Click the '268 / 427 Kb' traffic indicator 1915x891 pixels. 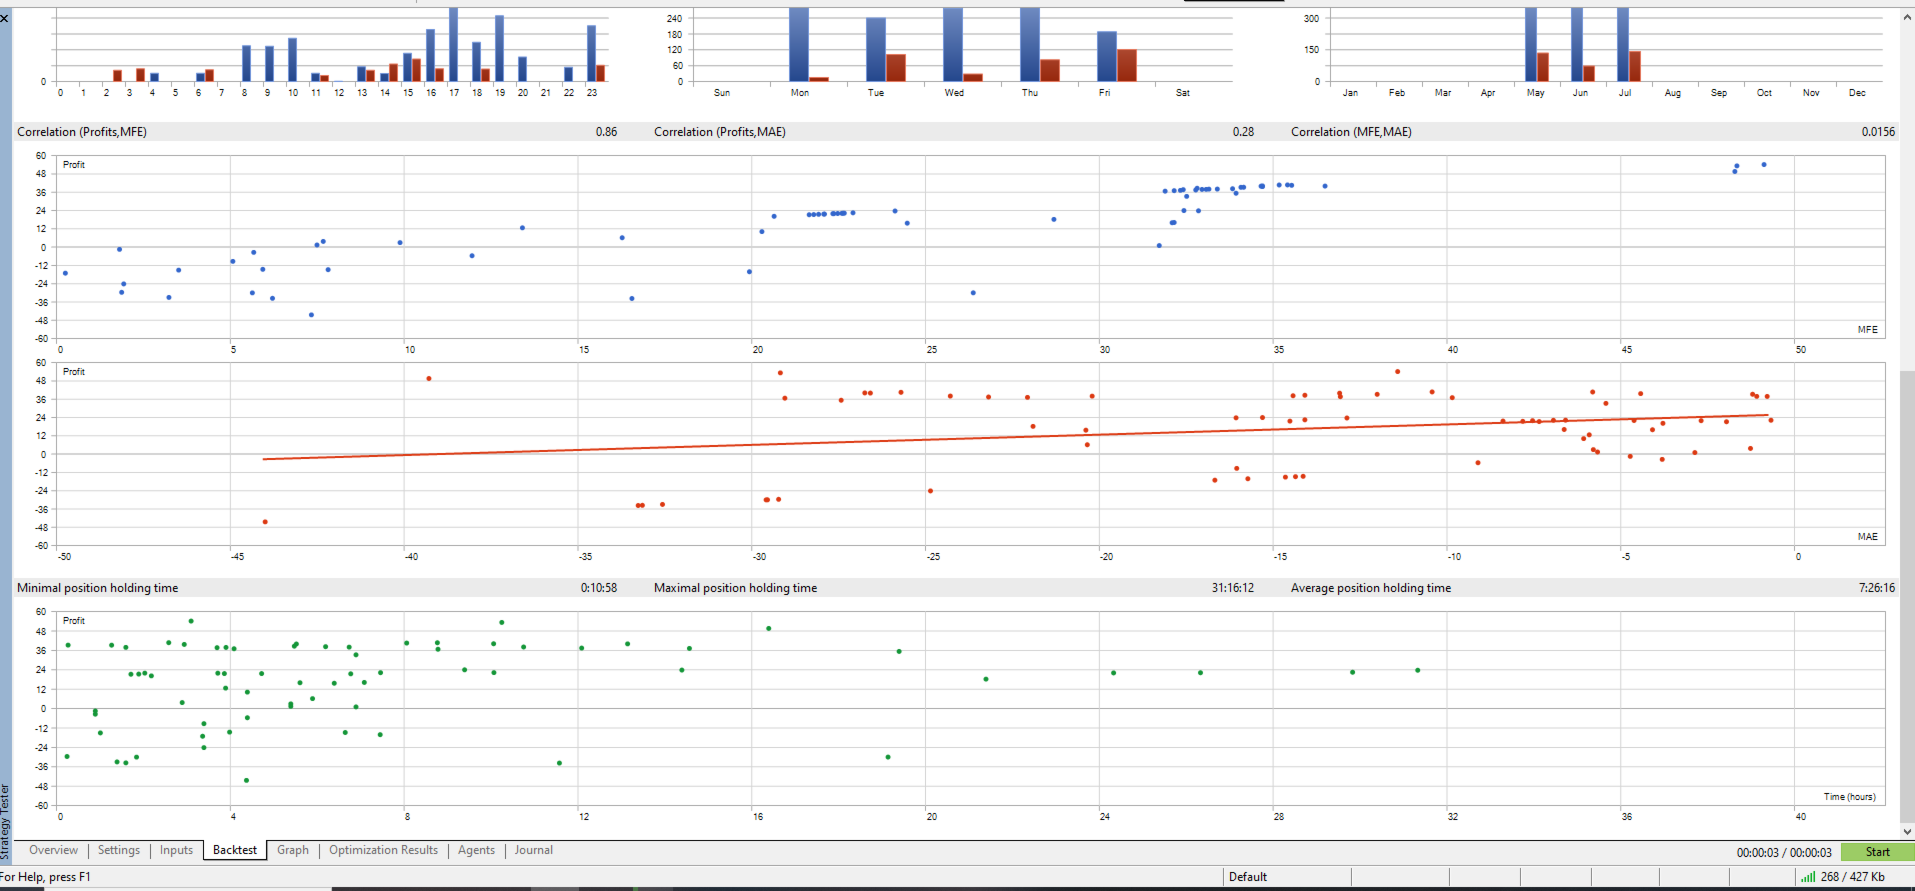1852,877
